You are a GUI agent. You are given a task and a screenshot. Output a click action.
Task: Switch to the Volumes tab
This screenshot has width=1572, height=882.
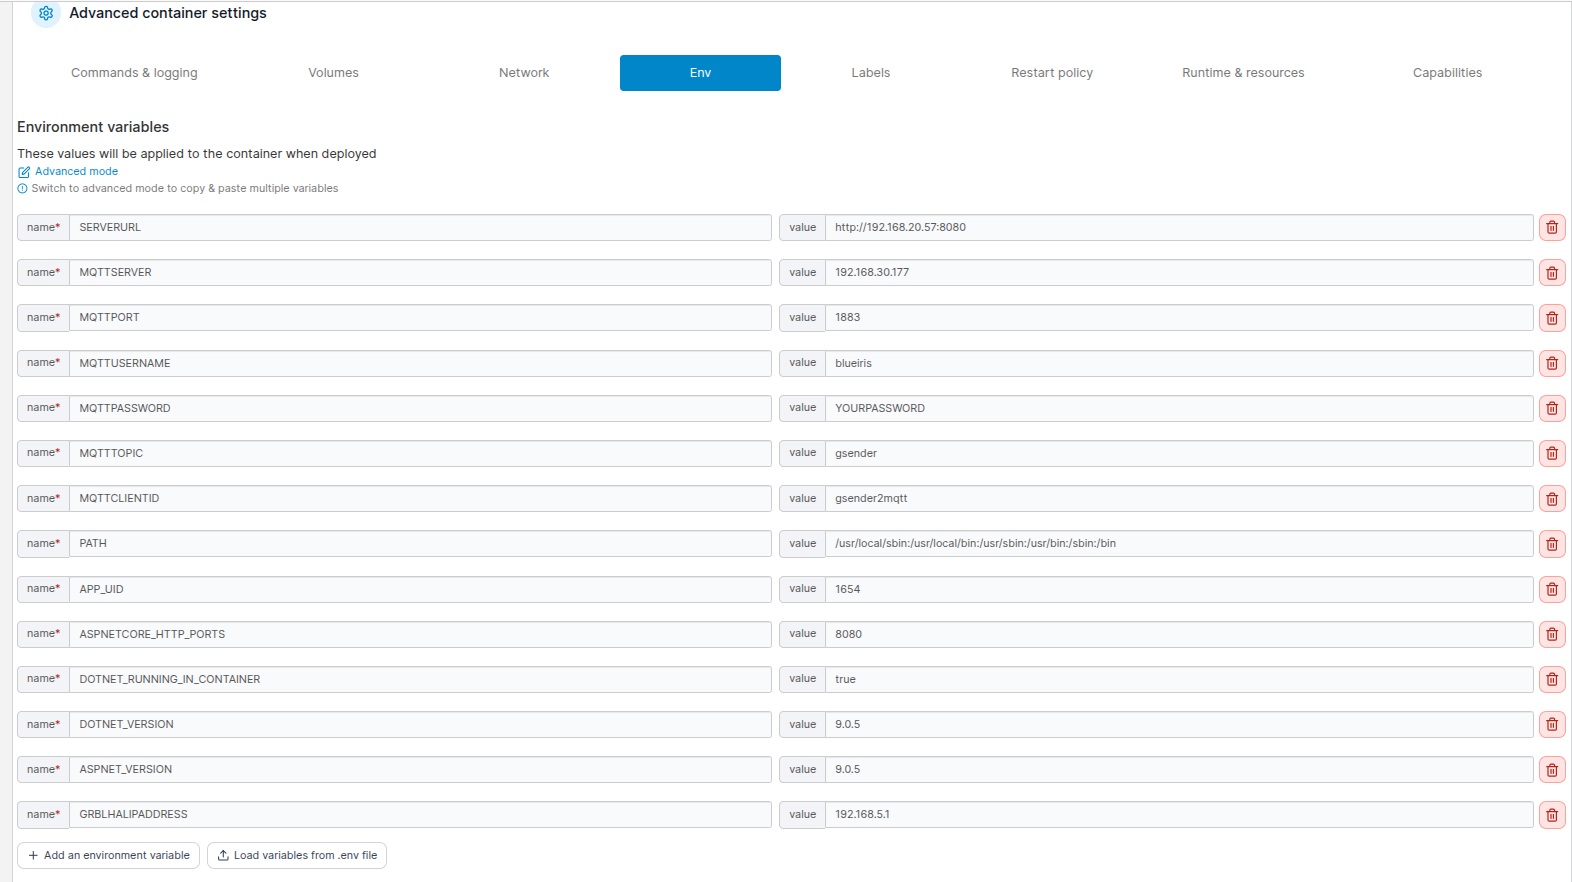(333, 73)
